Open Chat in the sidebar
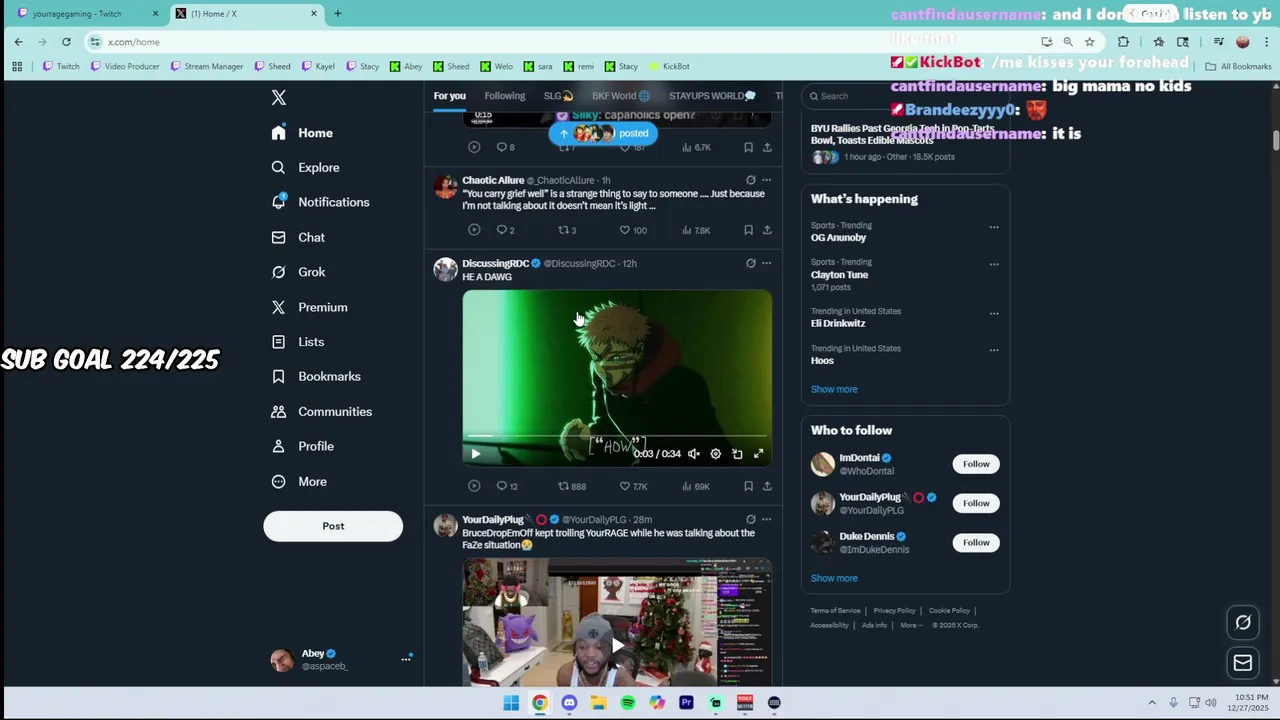This screenshot has width=1280, height=720. pos(299,237)
